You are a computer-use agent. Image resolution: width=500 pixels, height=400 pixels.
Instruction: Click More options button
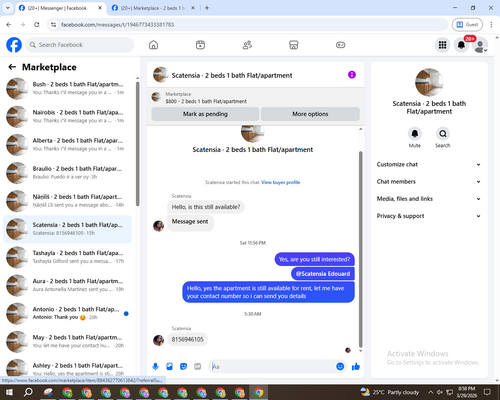[310, 114]
